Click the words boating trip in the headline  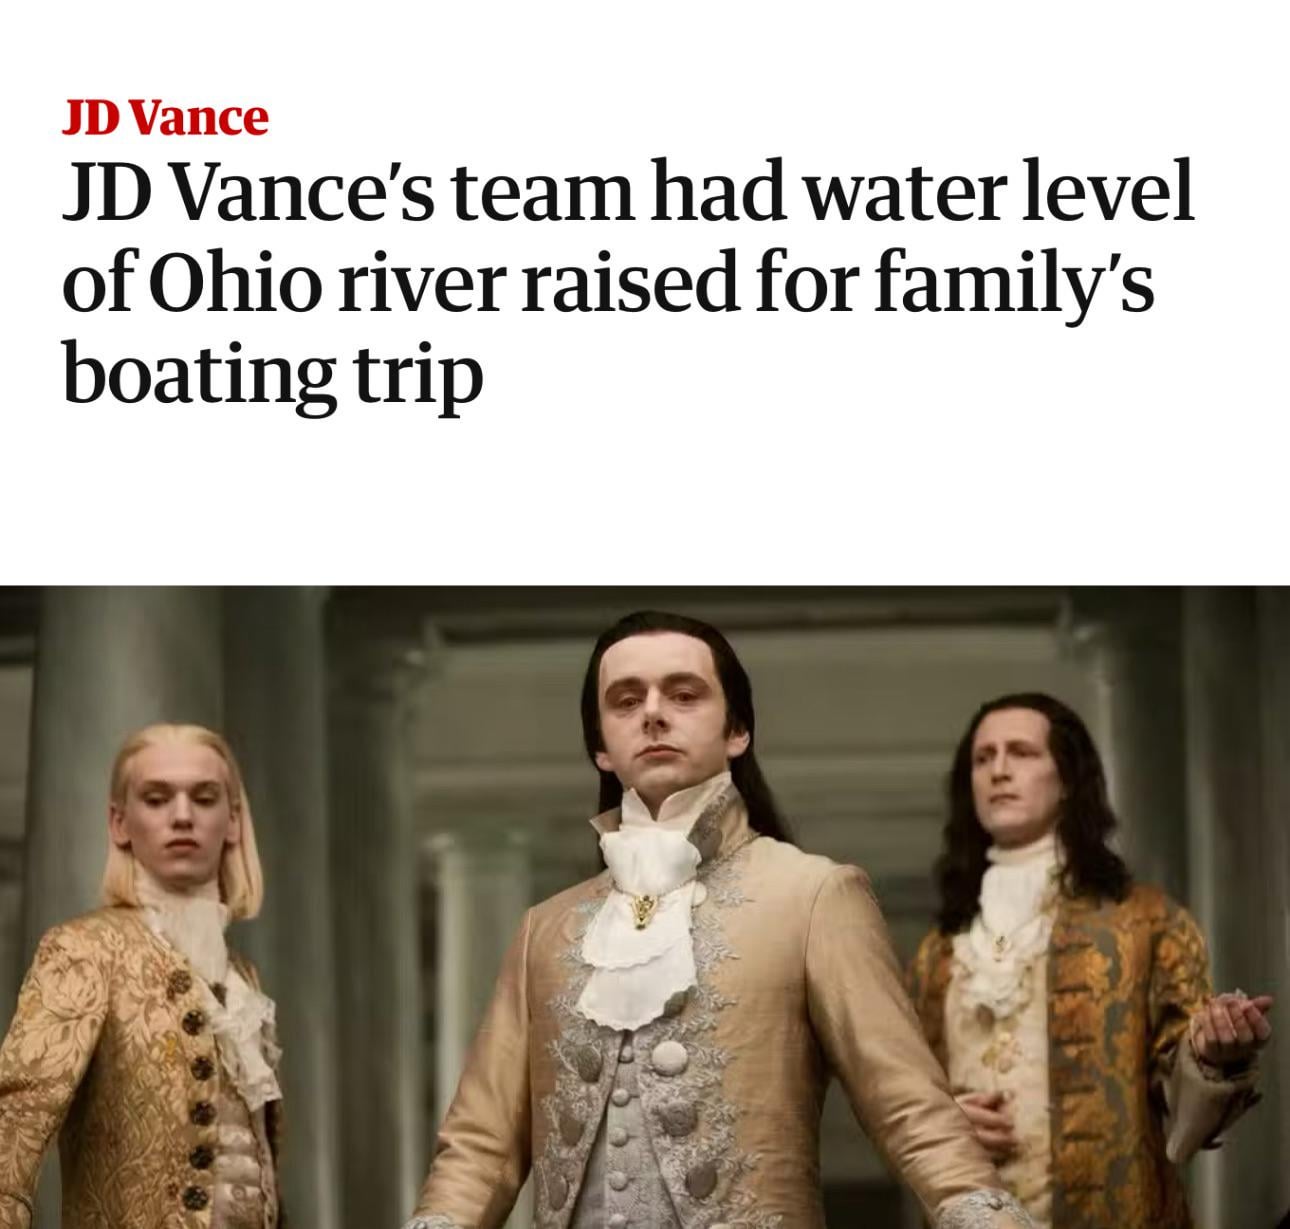(272, 378)
